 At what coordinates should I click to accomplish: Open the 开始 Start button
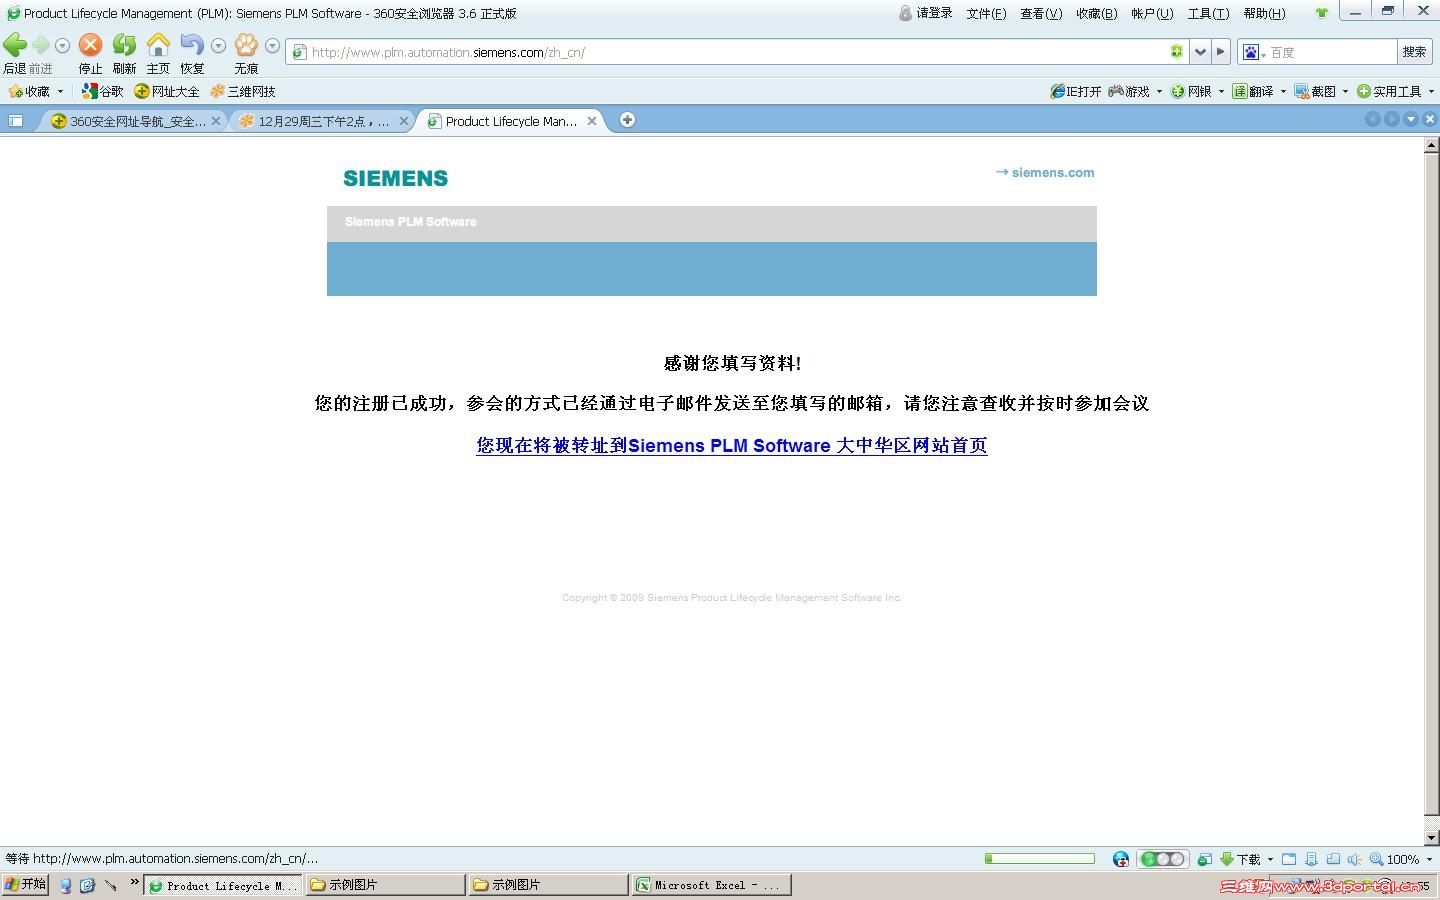[x=25, y=884]
